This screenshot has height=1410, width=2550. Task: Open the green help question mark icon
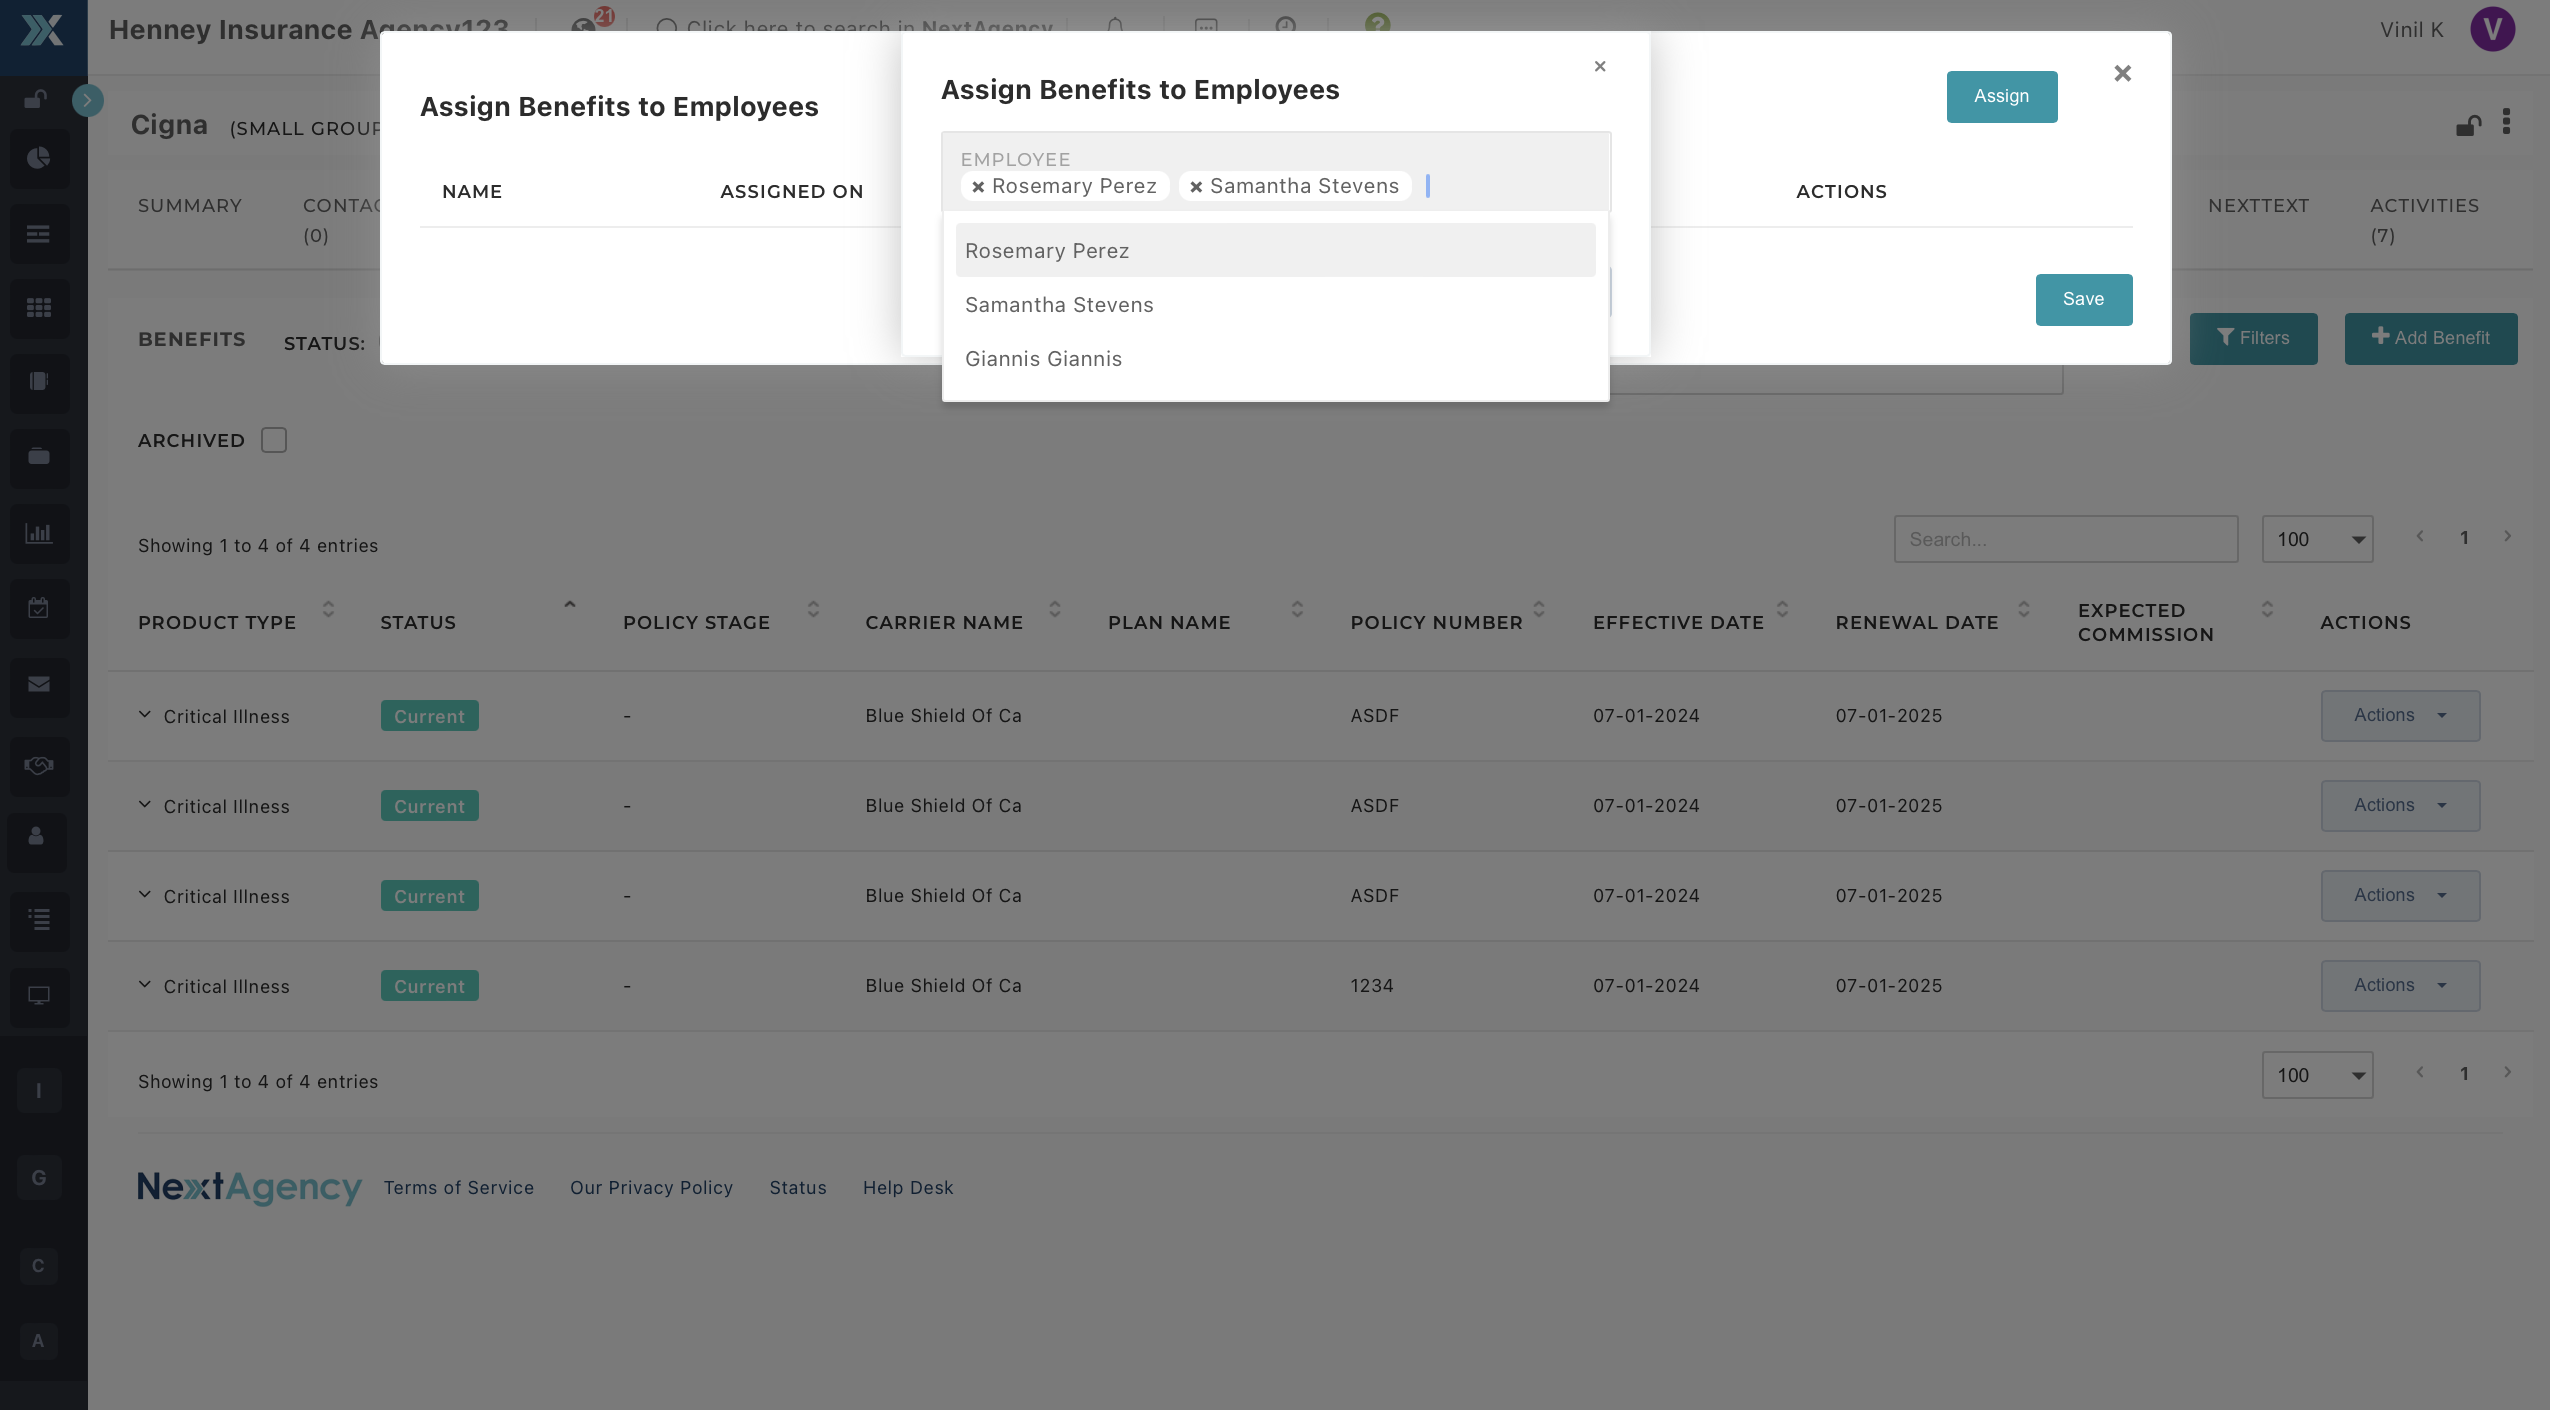(x=1378, y=23)
